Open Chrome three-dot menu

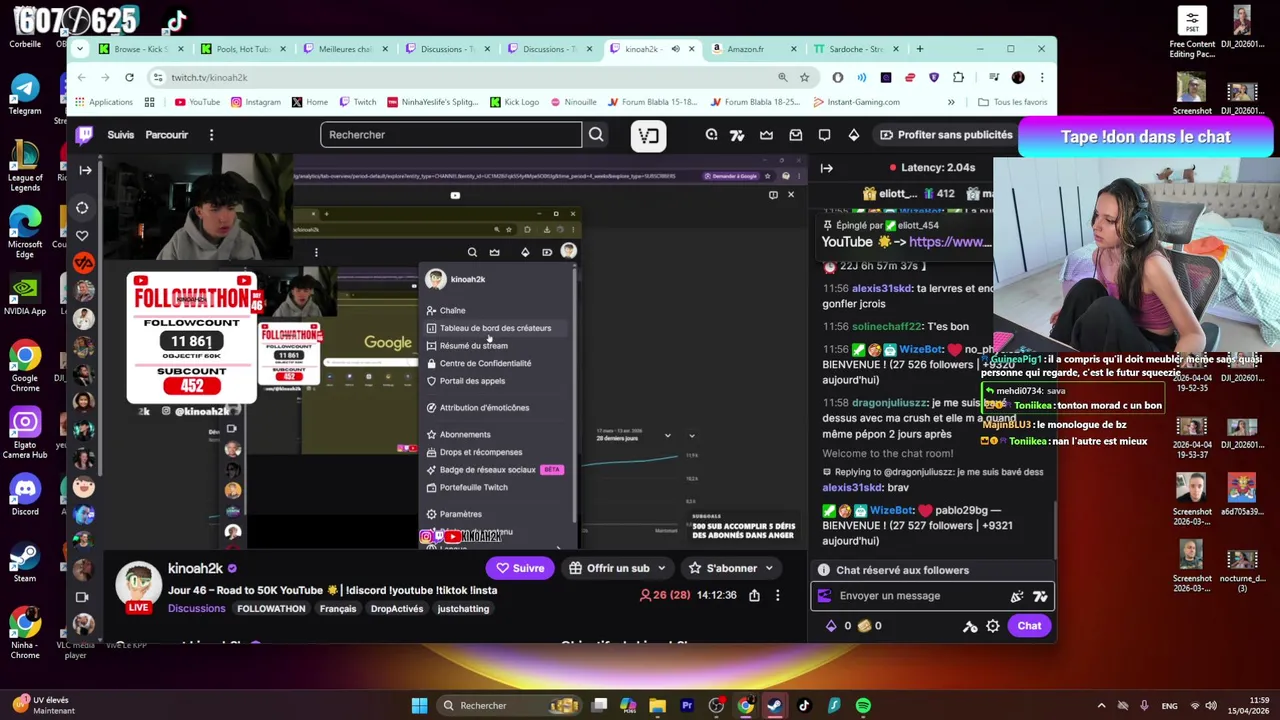click(x=1041, y=77)
